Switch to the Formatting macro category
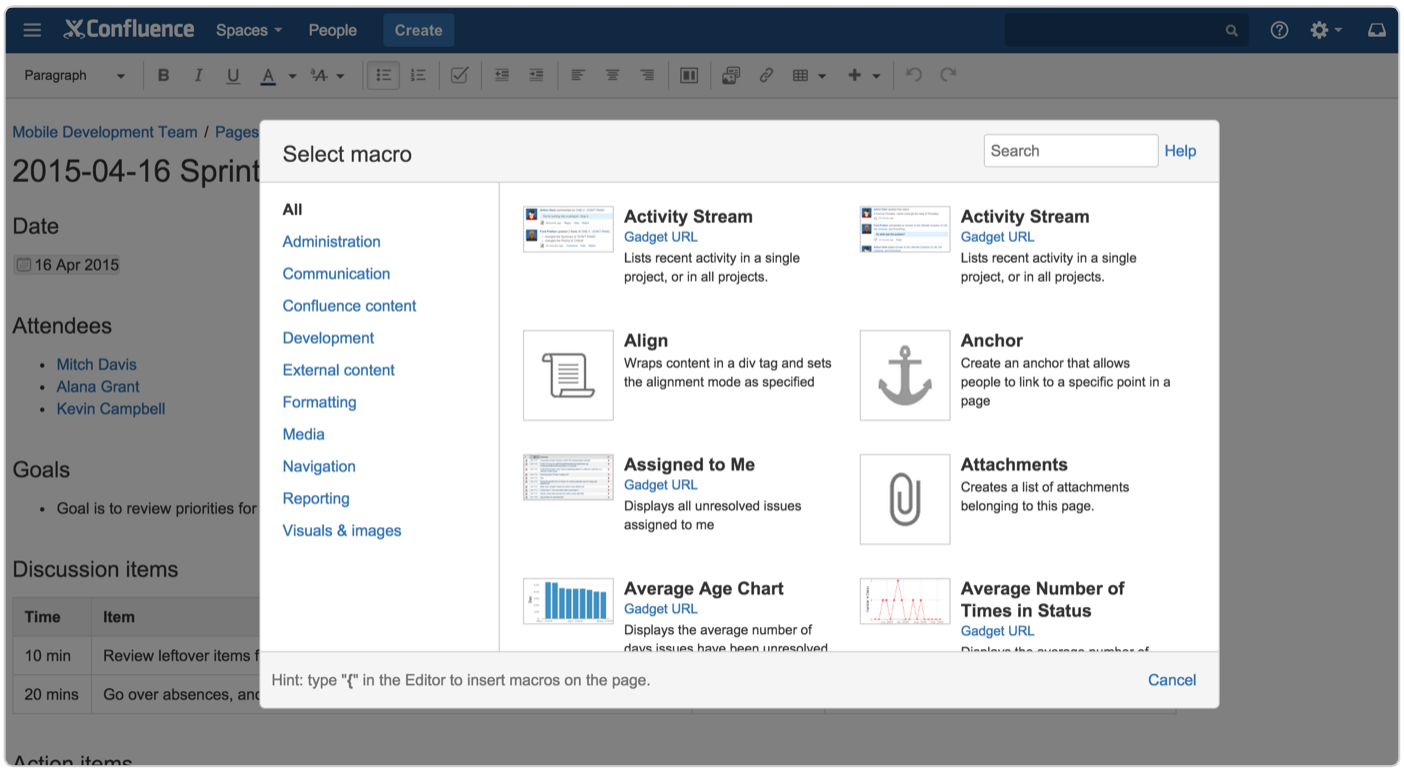 coord(319,402)
